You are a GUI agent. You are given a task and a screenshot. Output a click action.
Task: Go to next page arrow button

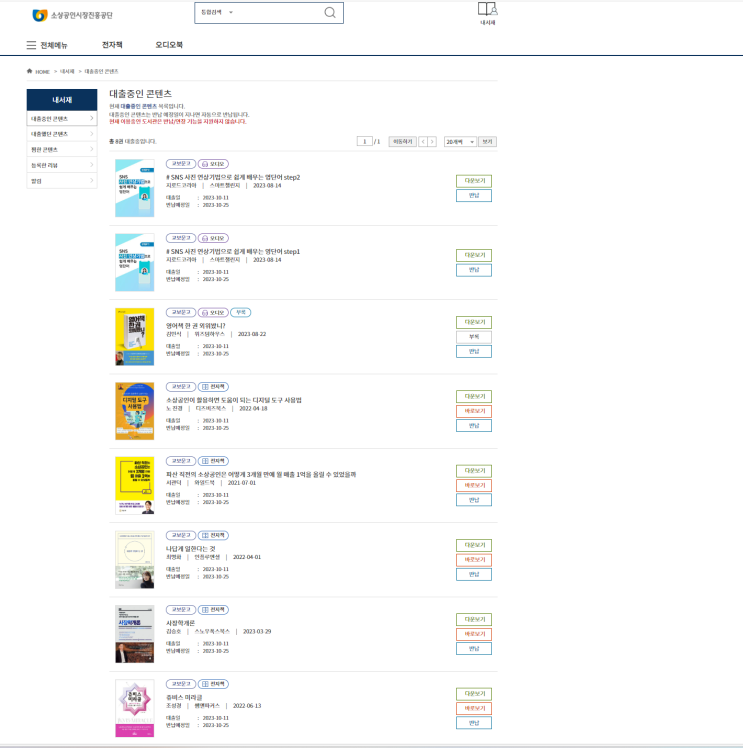[x=432, y=142]
